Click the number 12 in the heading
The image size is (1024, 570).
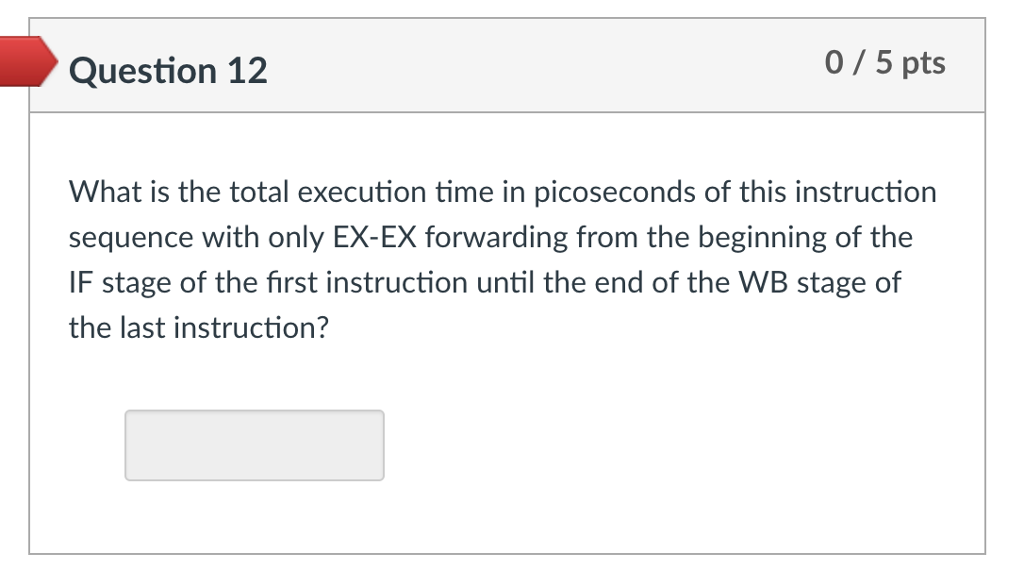pyautogui.click(x=247, y=71)
